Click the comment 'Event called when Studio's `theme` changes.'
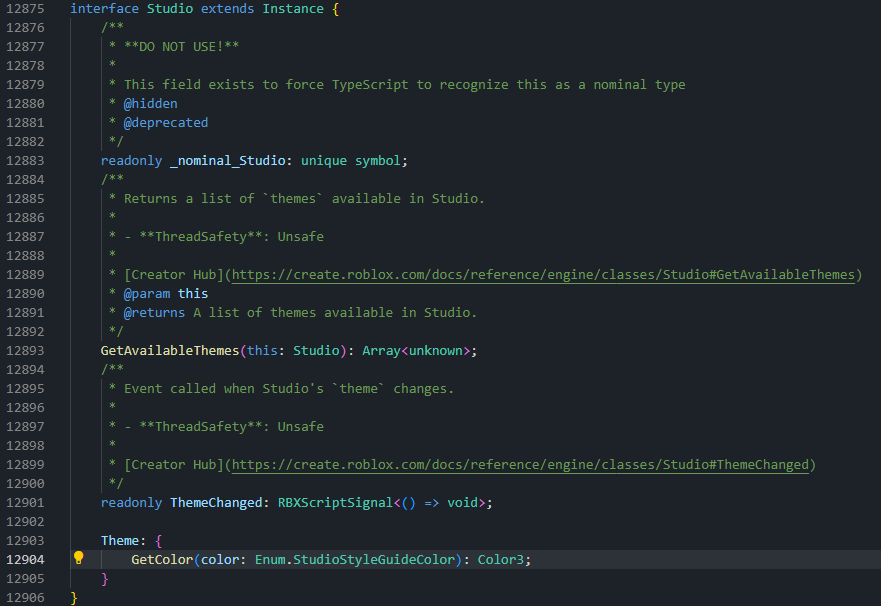The width and height of the screenshot is (881, 606). [289, 389]
